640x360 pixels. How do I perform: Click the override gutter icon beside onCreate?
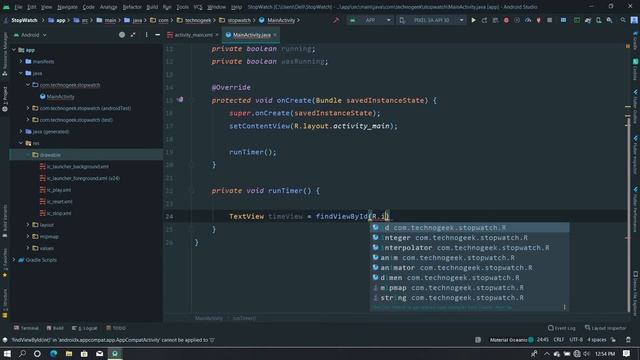point(180,100)
